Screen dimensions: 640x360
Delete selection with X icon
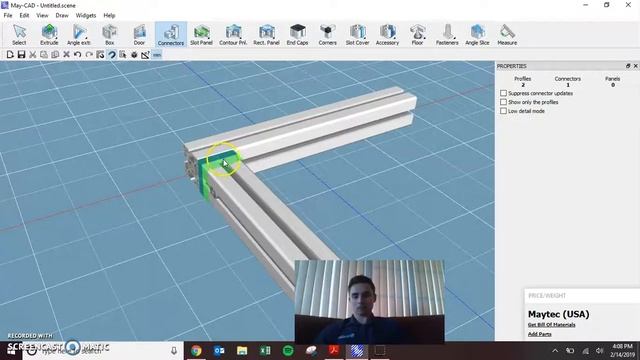pos(66,55)
